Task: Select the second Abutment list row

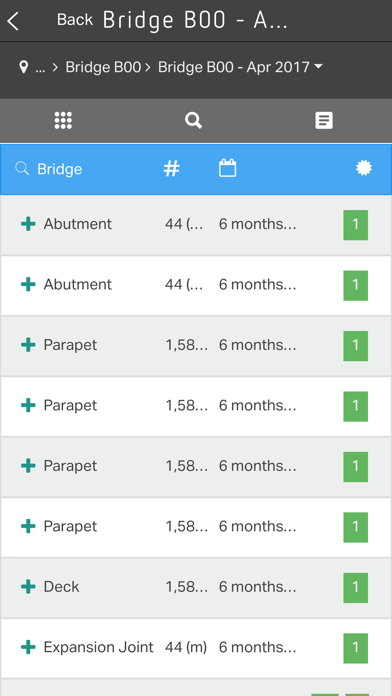Action: (196, 285)
